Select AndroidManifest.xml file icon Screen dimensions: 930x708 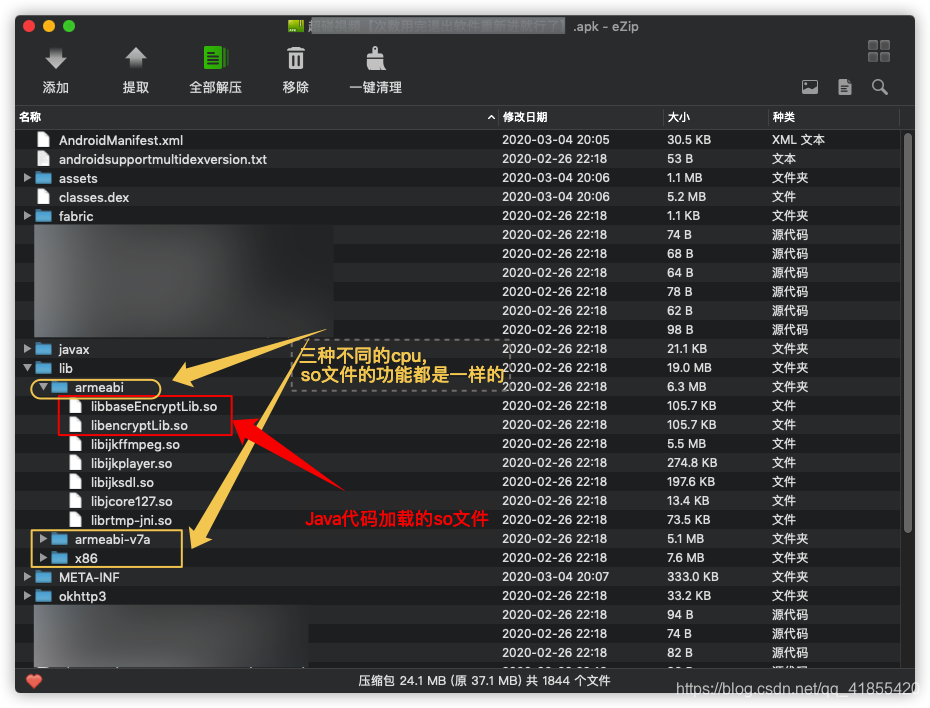pos(43,140)
